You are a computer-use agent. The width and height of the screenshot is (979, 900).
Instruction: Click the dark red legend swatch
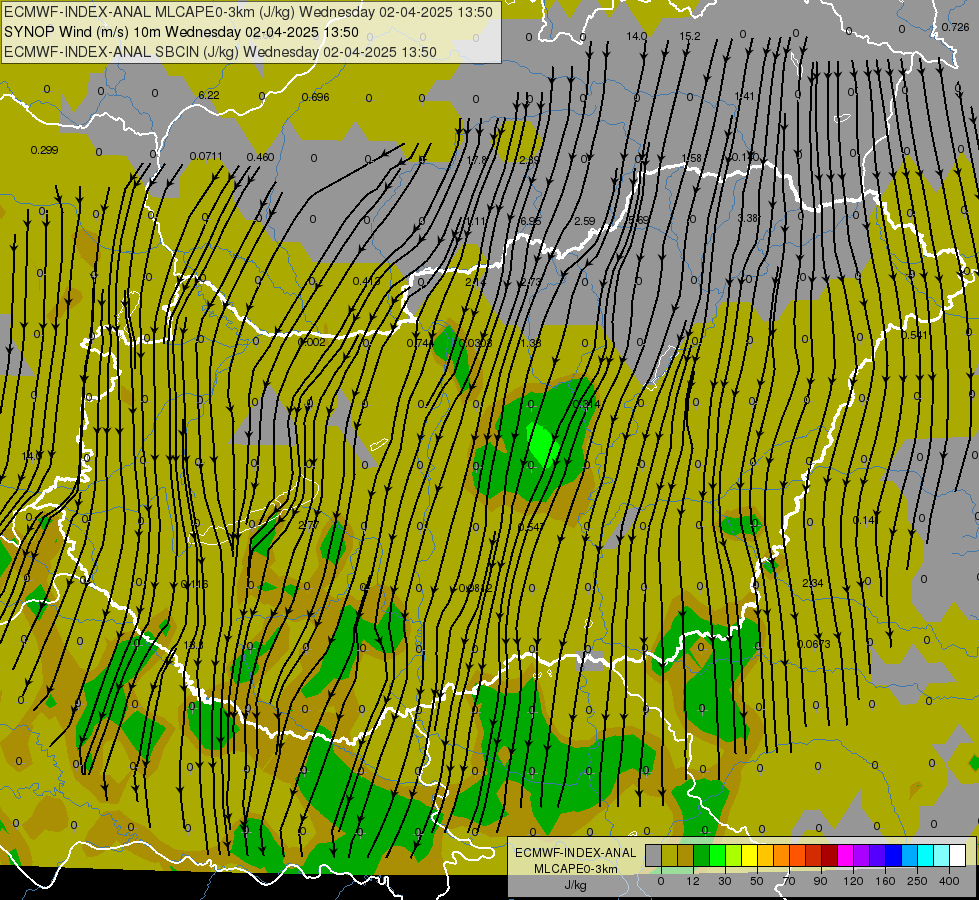click(830, 856)
